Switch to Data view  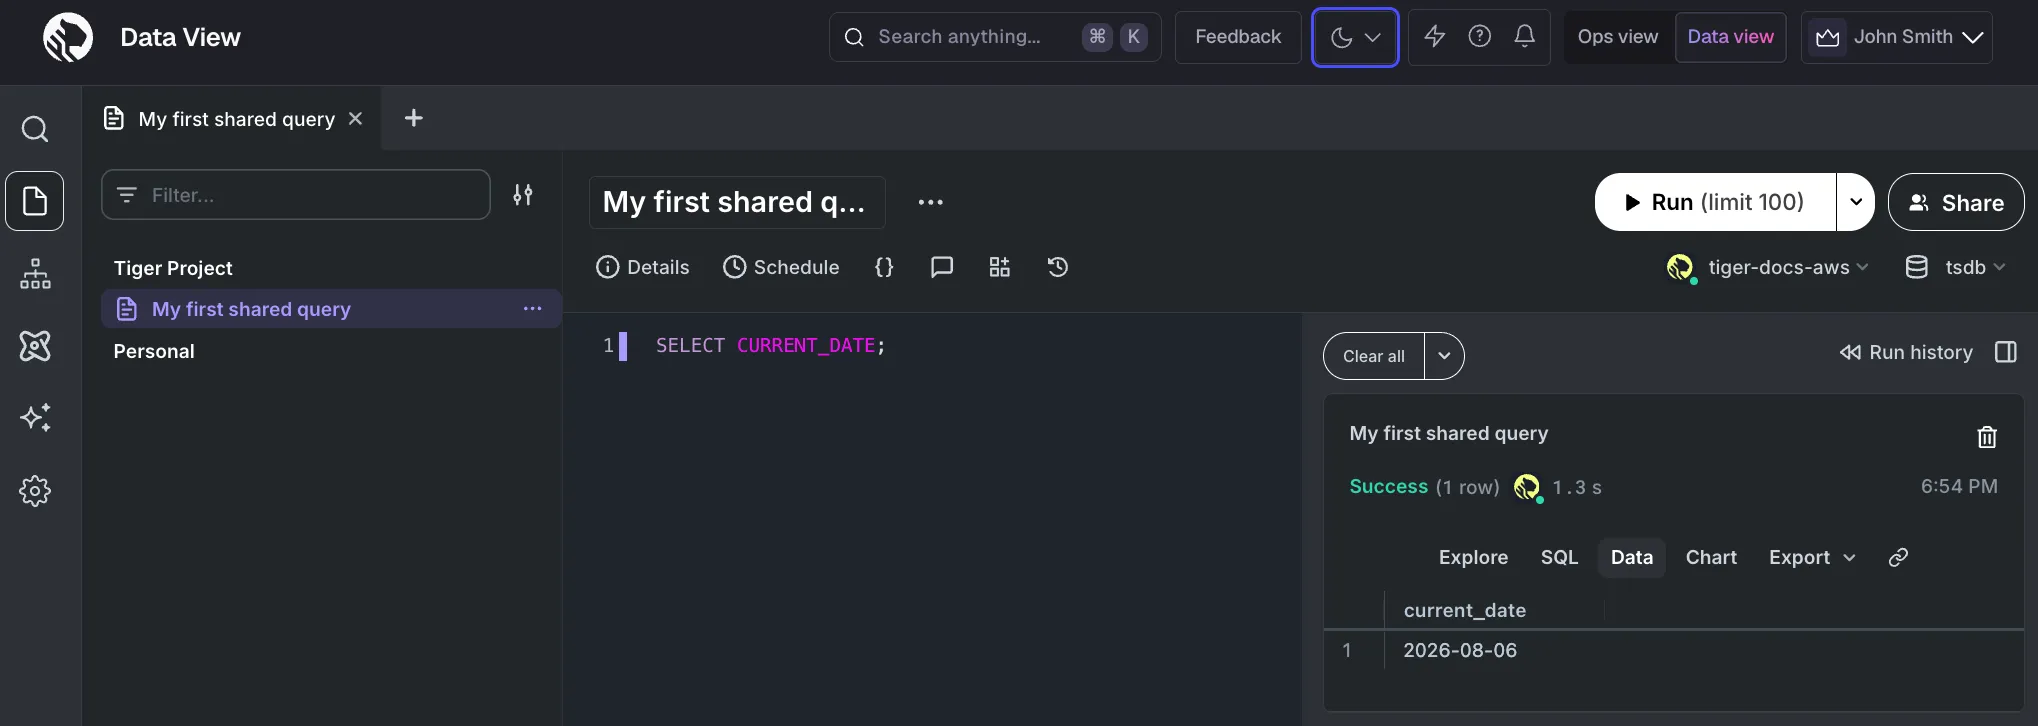[x=1731, y=37]
